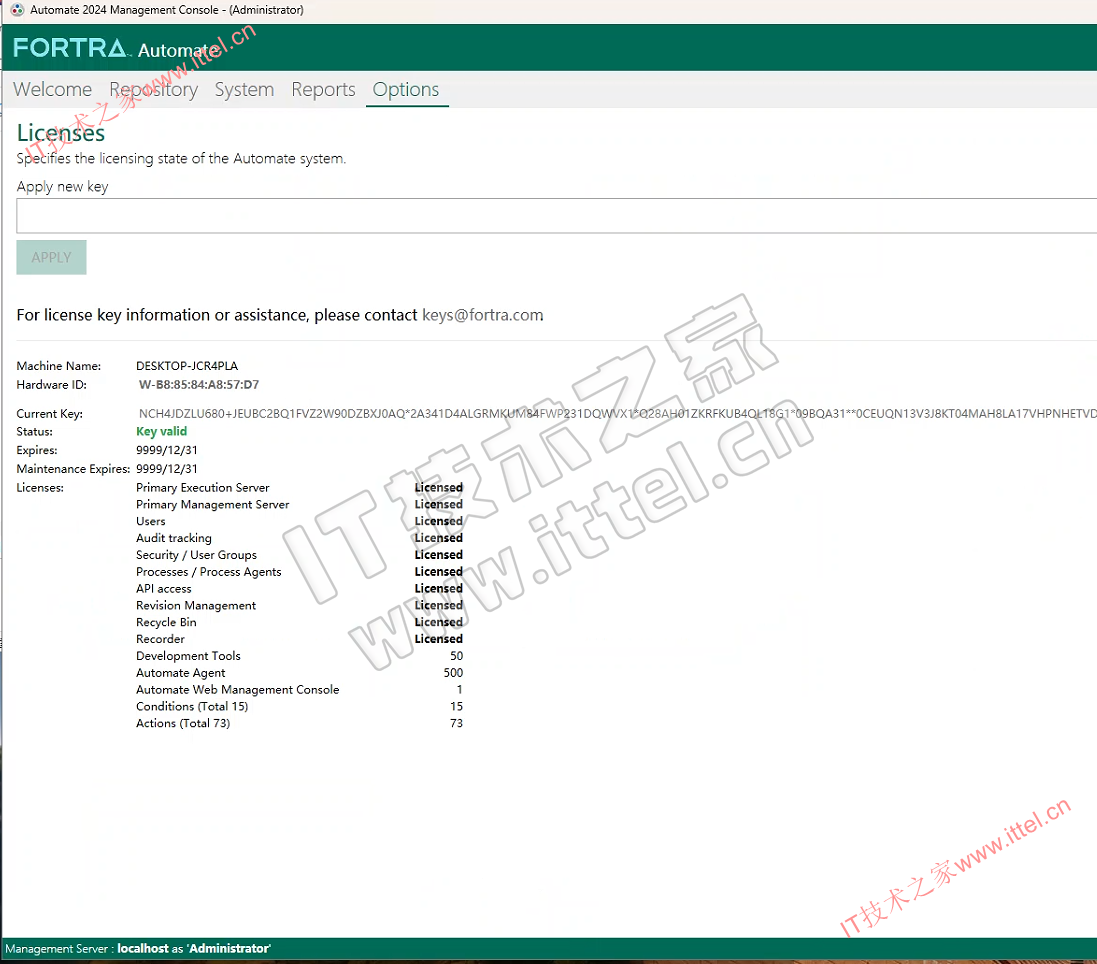
Task: Switch to the Repository tab
Action: [x=153, y=90]
